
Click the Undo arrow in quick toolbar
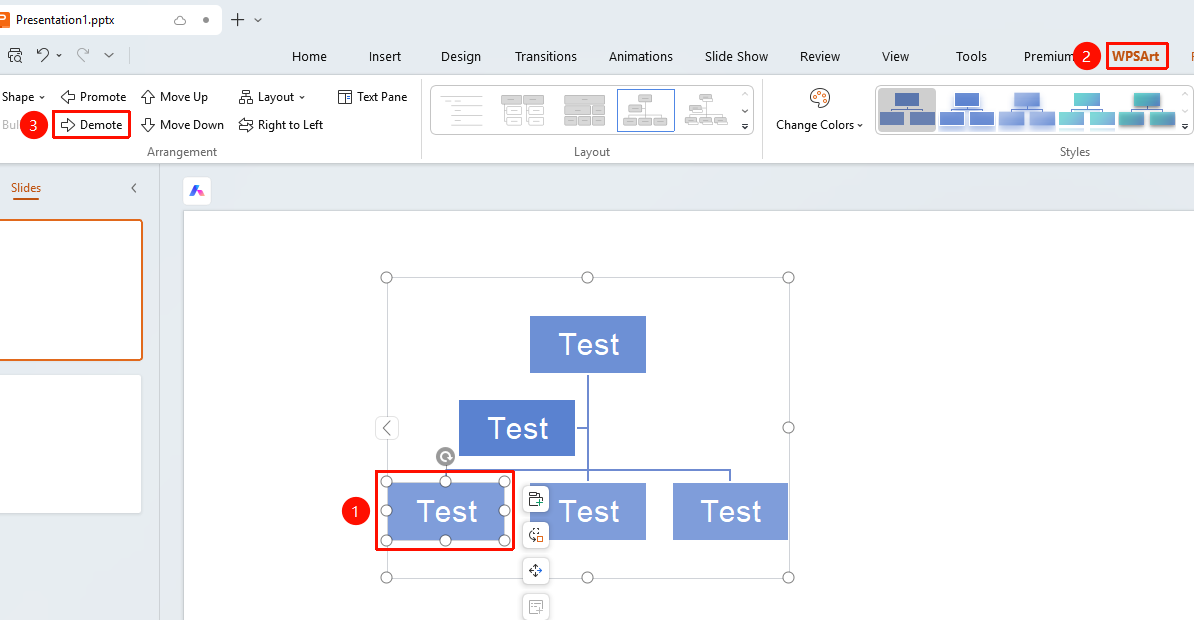click(43, 55)
